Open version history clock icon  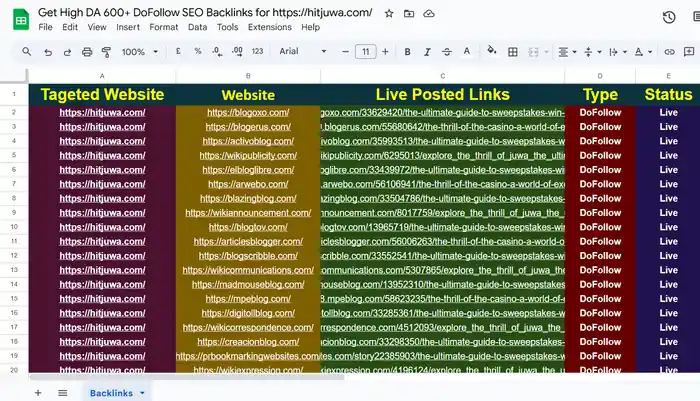click(669, 17)
